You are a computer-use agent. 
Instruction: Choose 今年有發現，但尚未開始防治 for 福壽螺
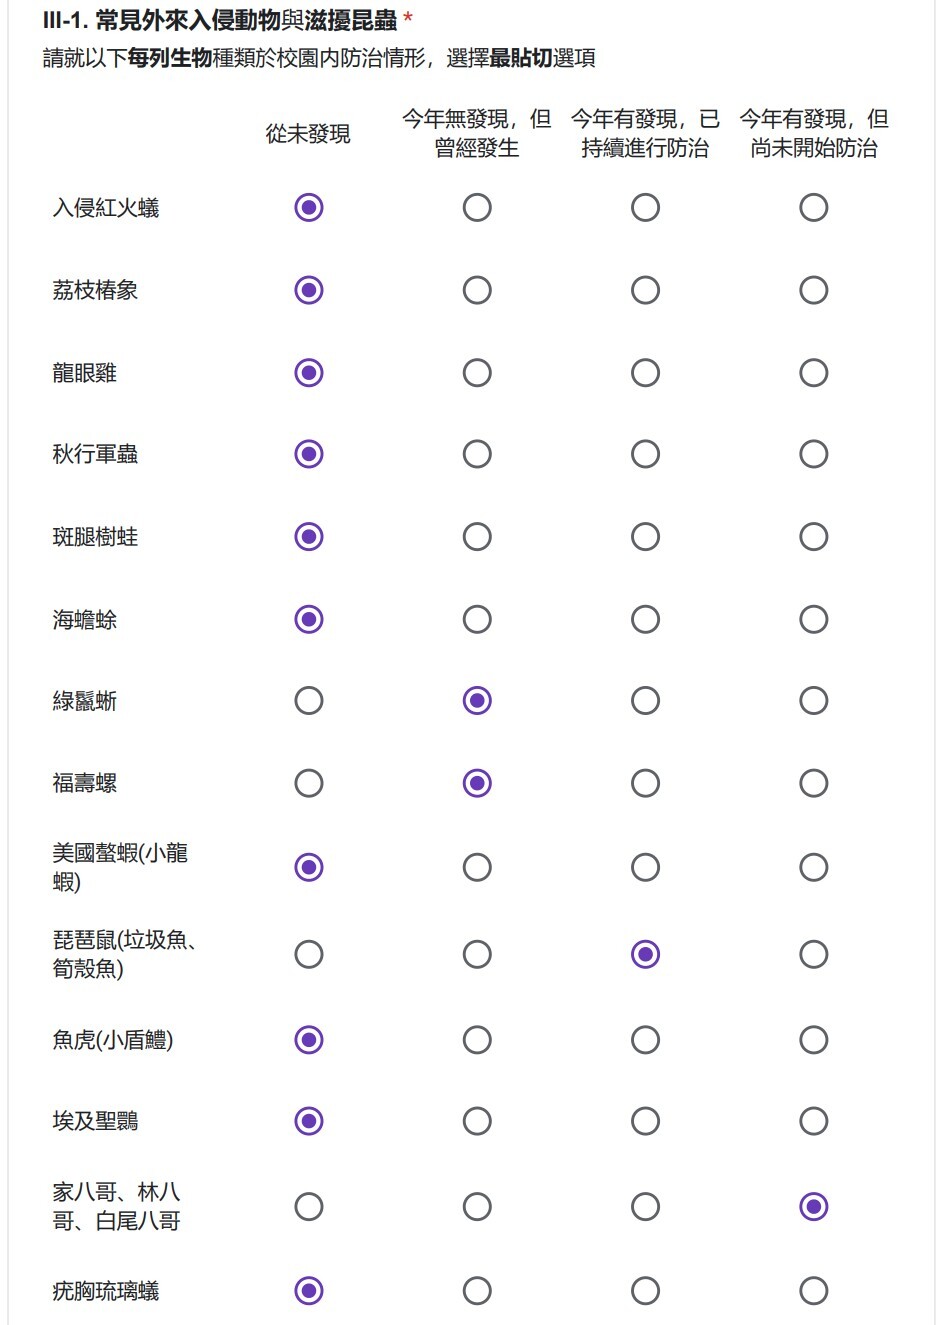813,783
